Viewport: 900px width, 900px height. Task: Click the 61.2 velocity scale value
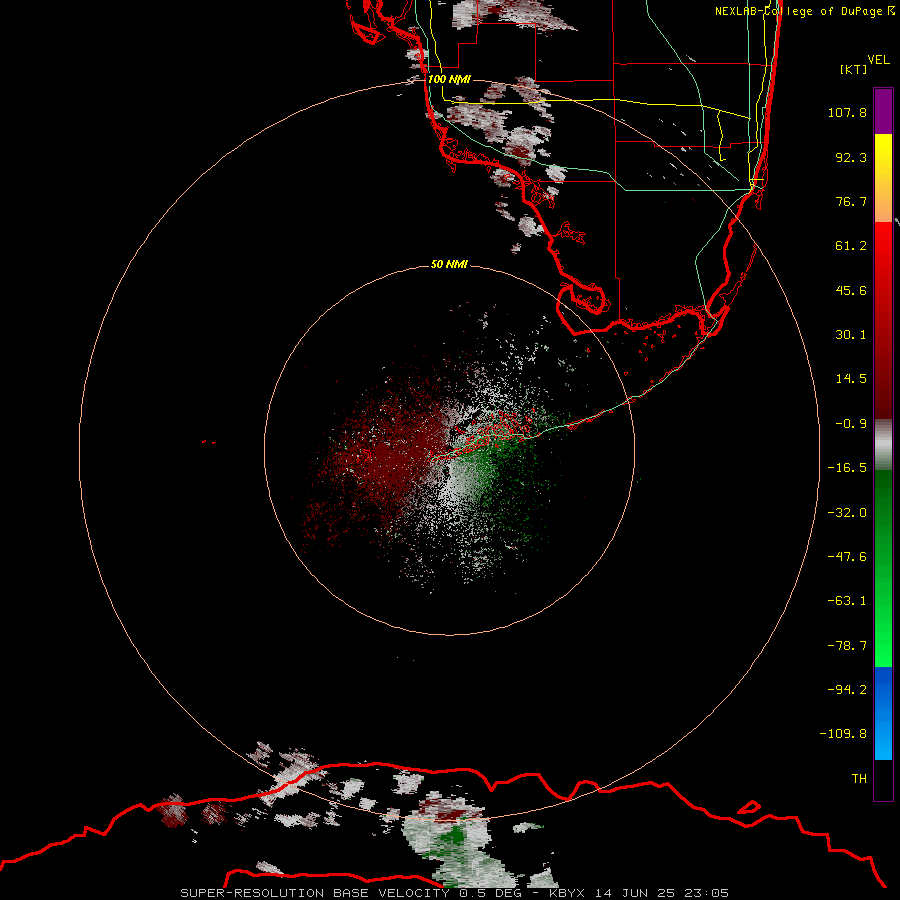[x=851, y=246]
